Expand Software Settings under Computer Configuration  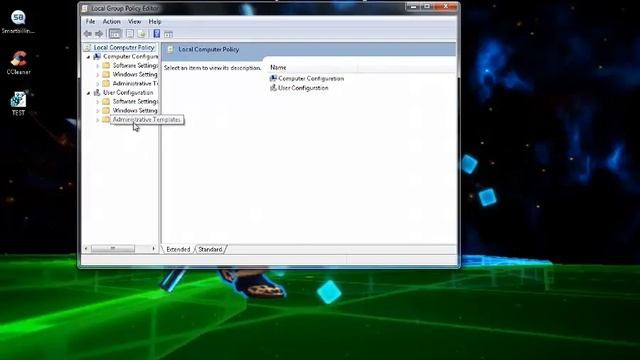98,66
